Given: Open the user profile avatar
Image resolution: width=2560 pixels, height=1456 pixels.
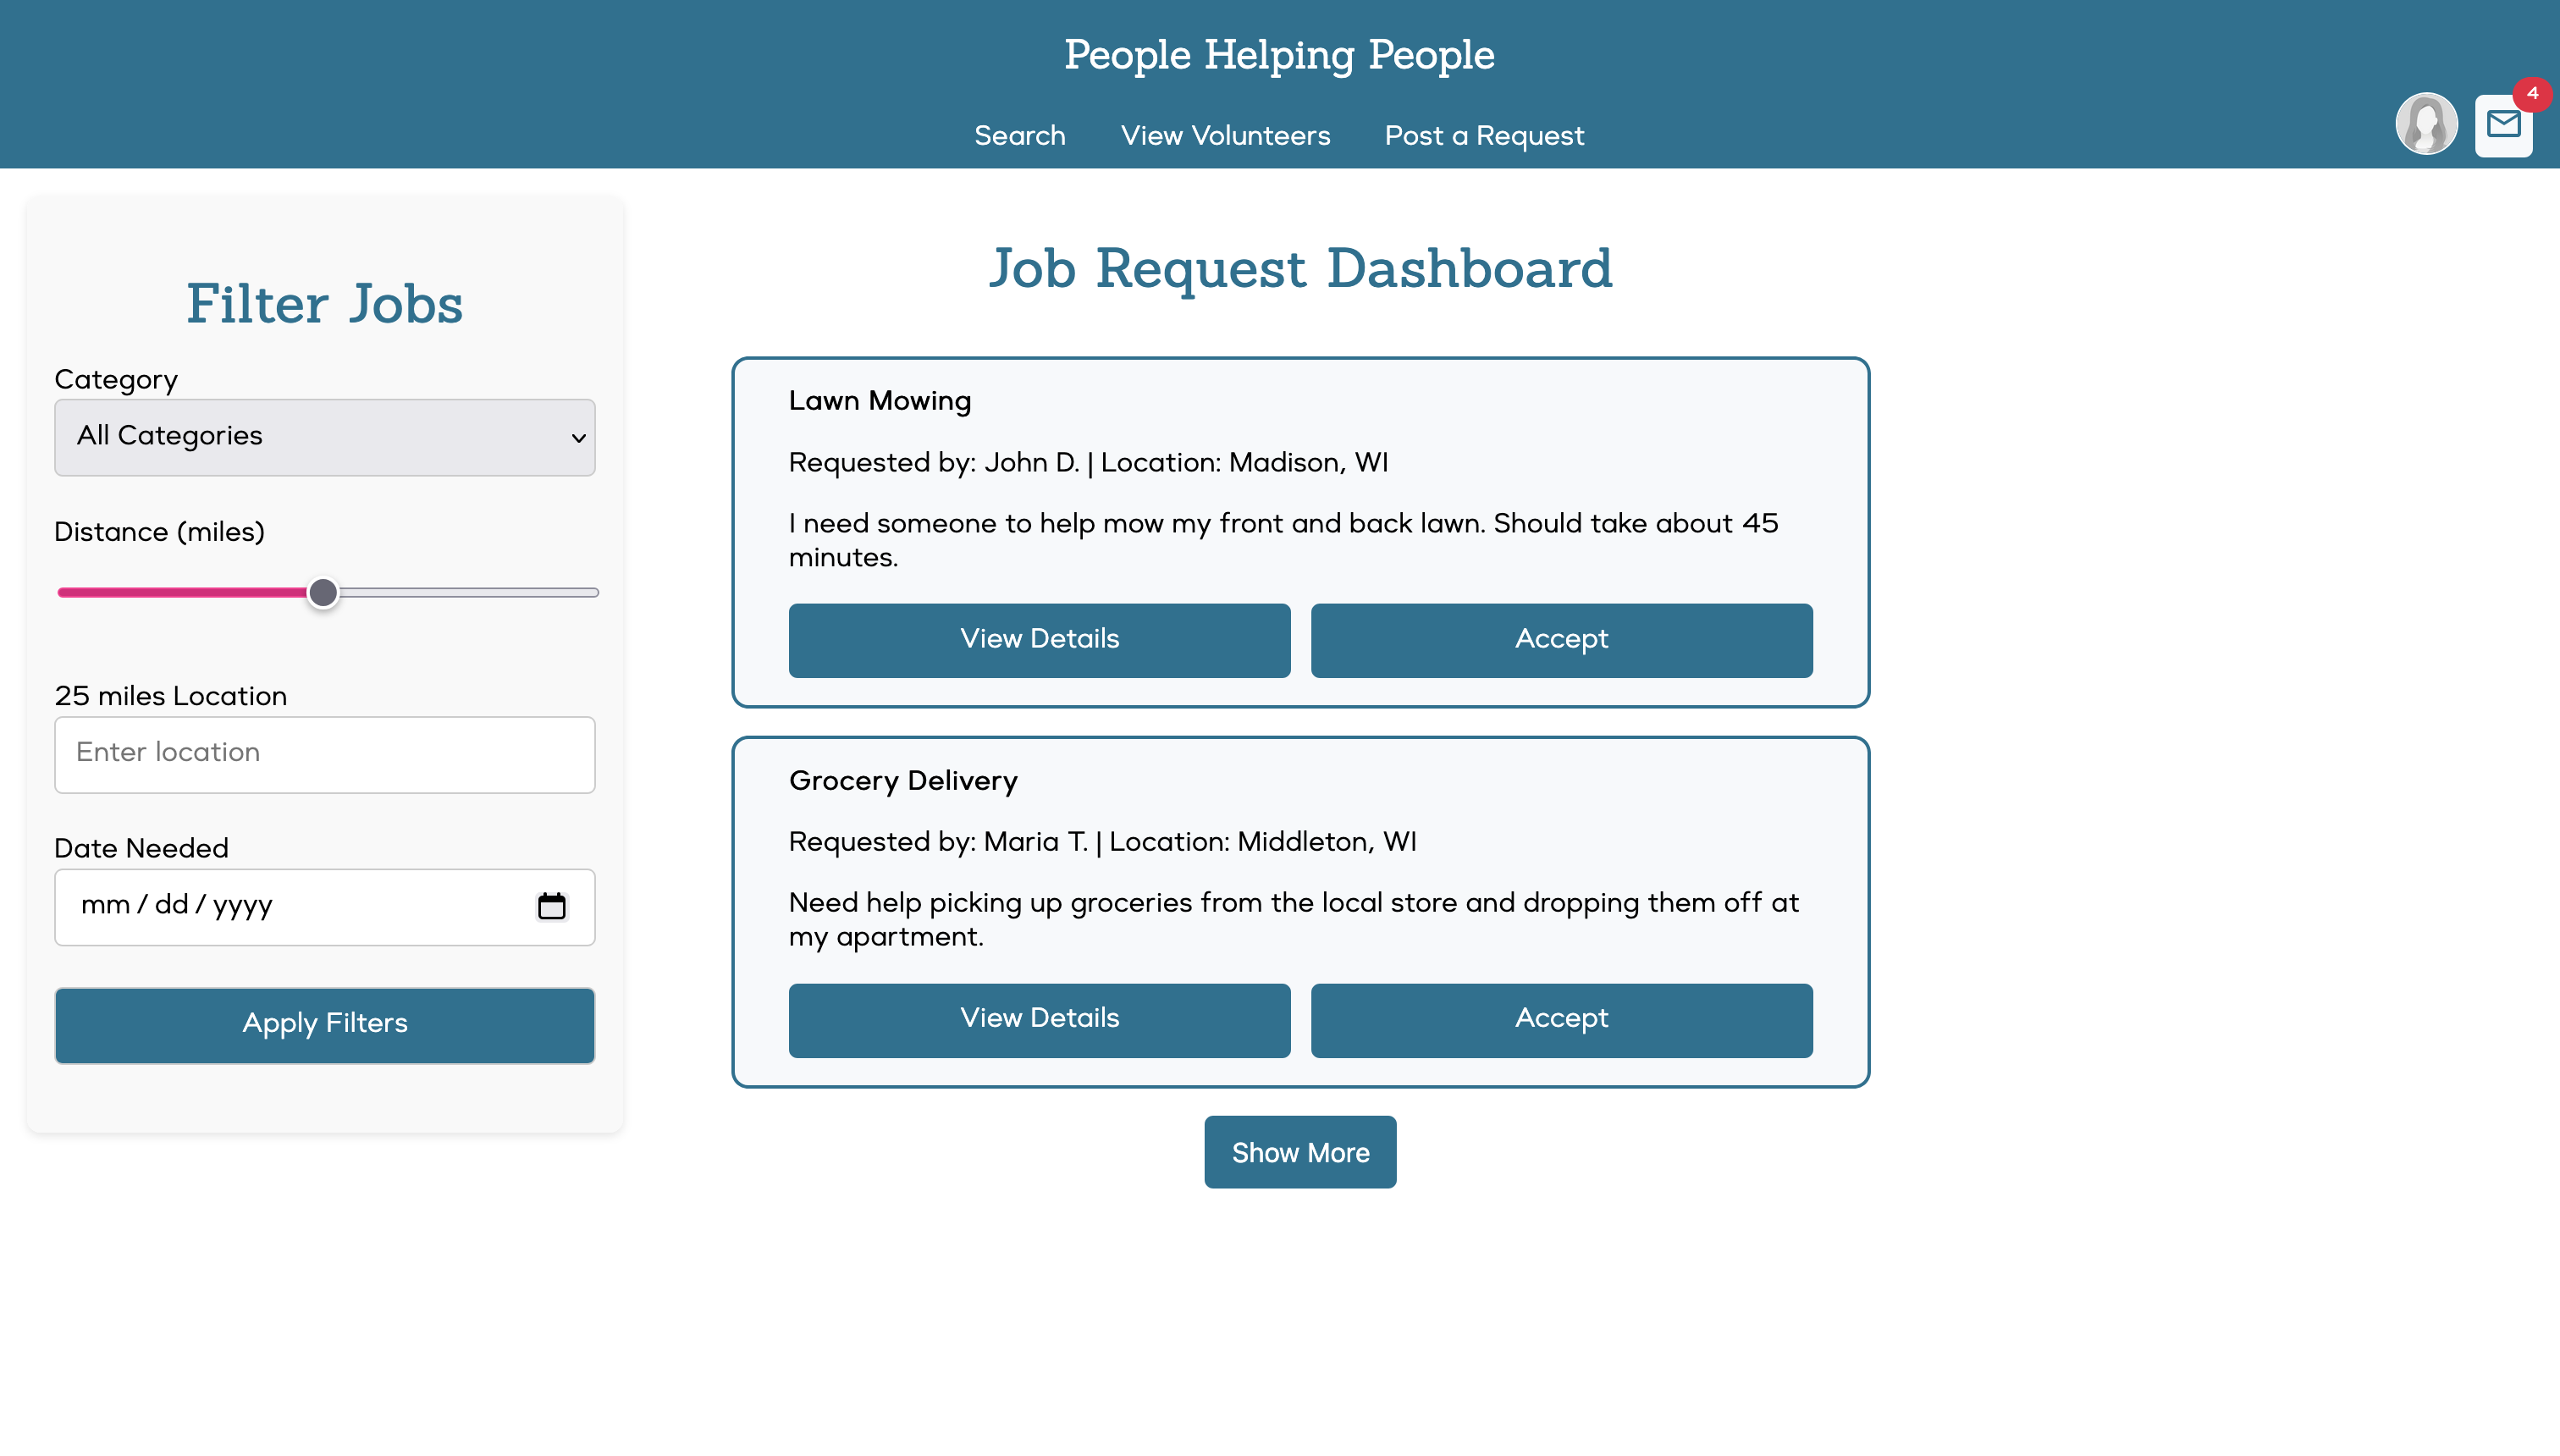Looking at the screenshot, I should pos(2426,122).
